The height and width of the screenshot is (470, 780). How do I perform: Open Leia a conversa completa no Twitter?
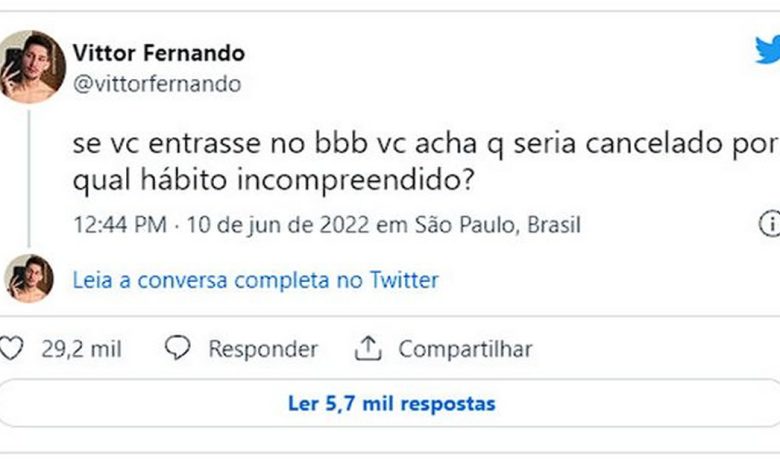click(255, 280)
